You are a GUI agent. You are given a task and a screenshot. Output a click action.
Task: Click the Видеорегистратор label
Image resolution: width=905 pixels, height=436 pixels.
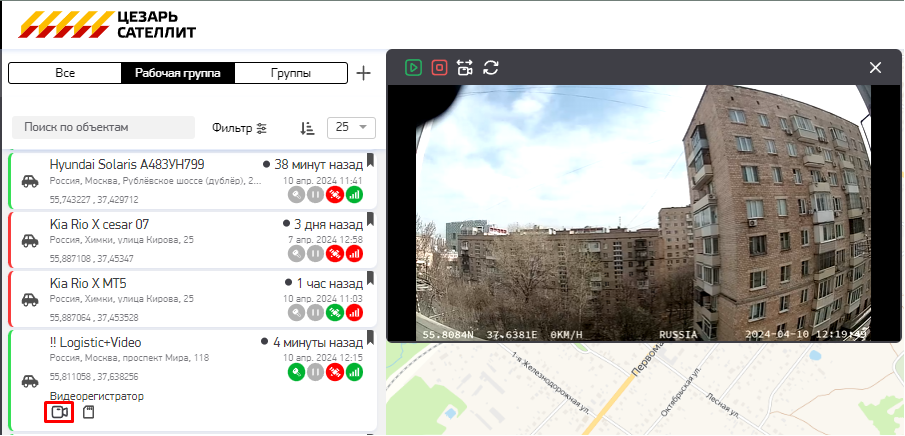[x=97, y=396]
